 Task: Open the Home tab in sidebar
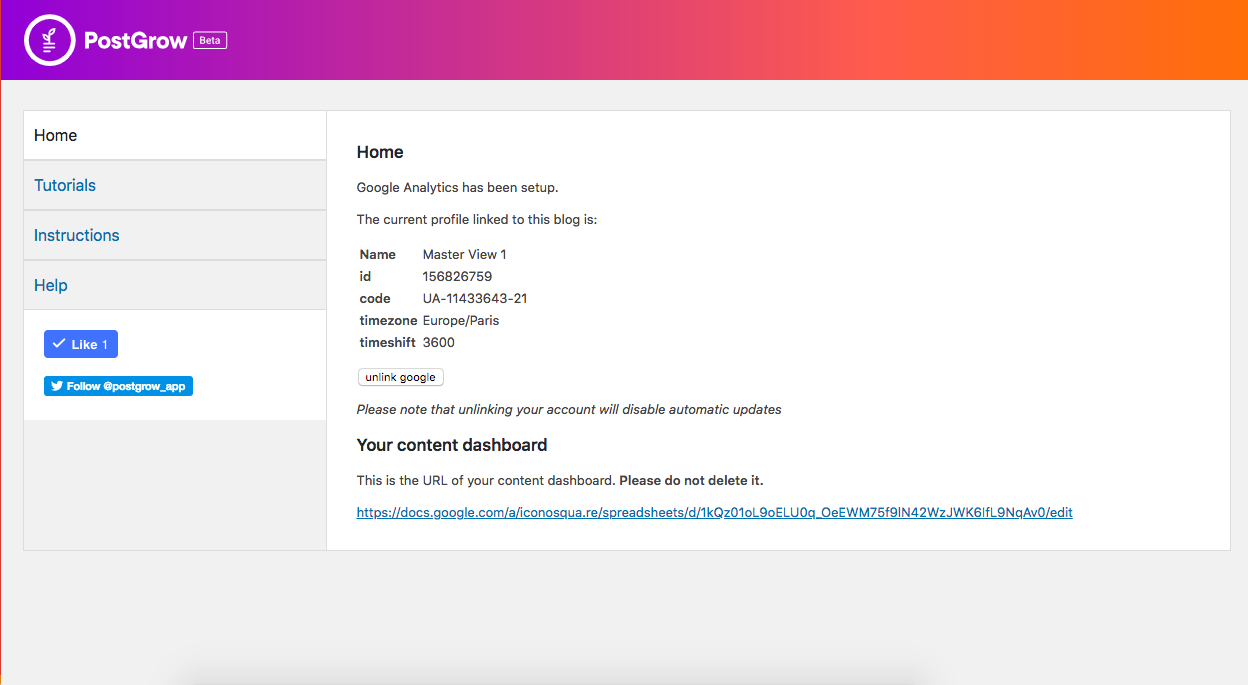[x=175, y=135]
